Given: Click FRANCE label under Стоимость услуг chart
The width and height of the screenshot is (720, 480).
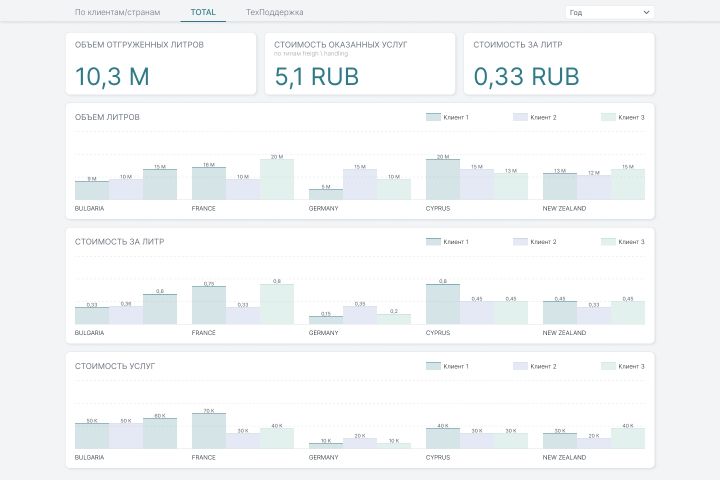Looking at the screenshot, I should click(x=203, y=457).
